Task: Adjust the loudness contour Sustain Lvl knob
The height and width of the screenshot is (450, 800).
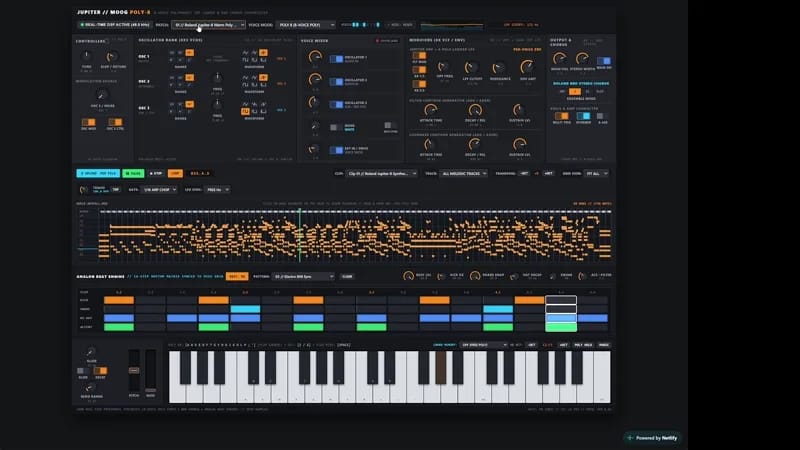Action: pos(519,144)
